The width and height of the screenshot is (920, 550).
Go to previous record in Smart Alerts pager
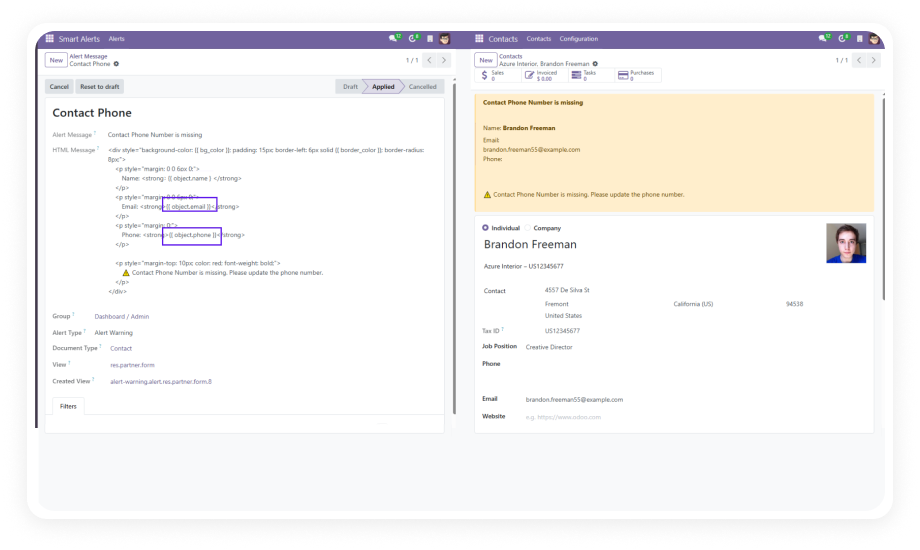[429, 60]
